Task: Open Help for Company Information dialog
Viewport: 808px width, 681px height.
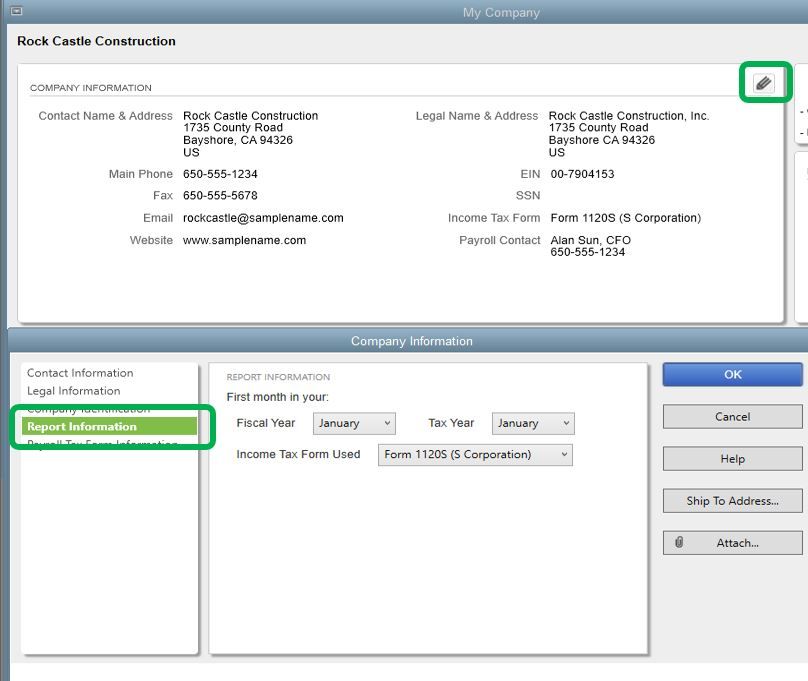Action: click(x=732, y=458)
